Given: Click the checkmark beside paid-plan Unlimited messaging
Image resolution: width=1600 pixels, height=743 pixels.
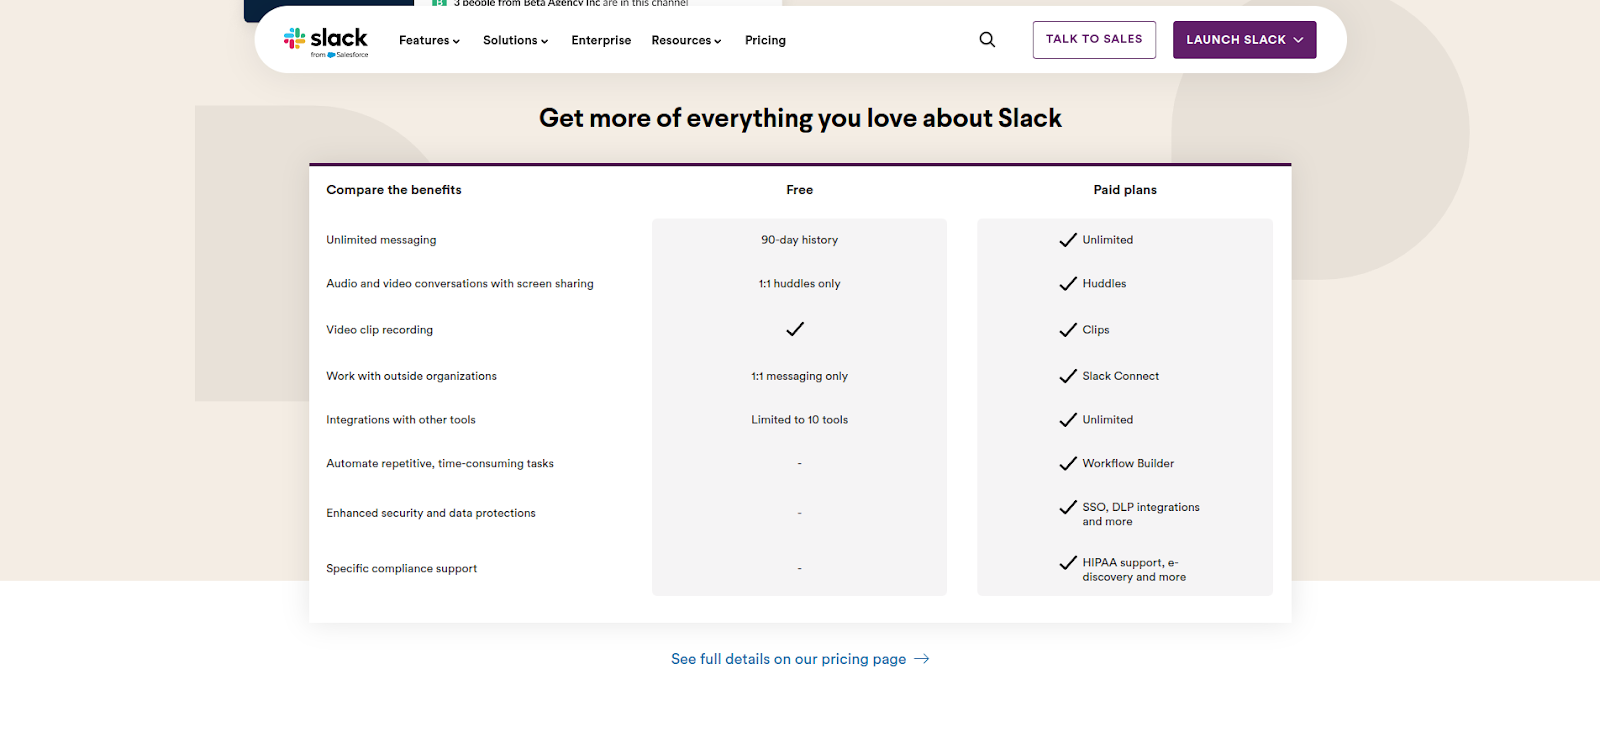Looking at the screenshot, I should [x=1068, y=240].
